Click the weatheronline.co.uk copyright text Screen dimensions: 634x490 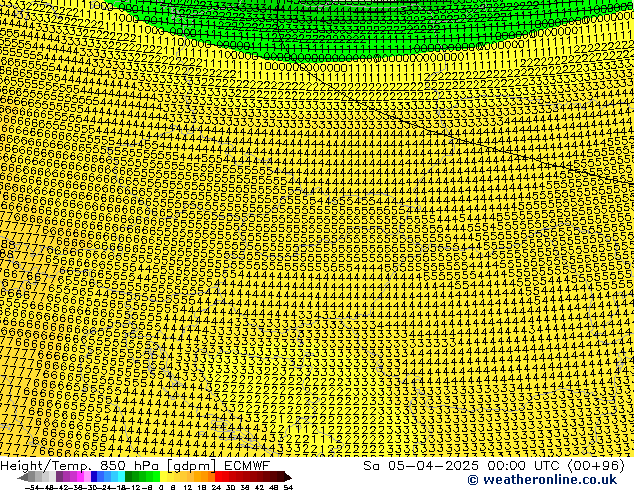pos(542,480)
